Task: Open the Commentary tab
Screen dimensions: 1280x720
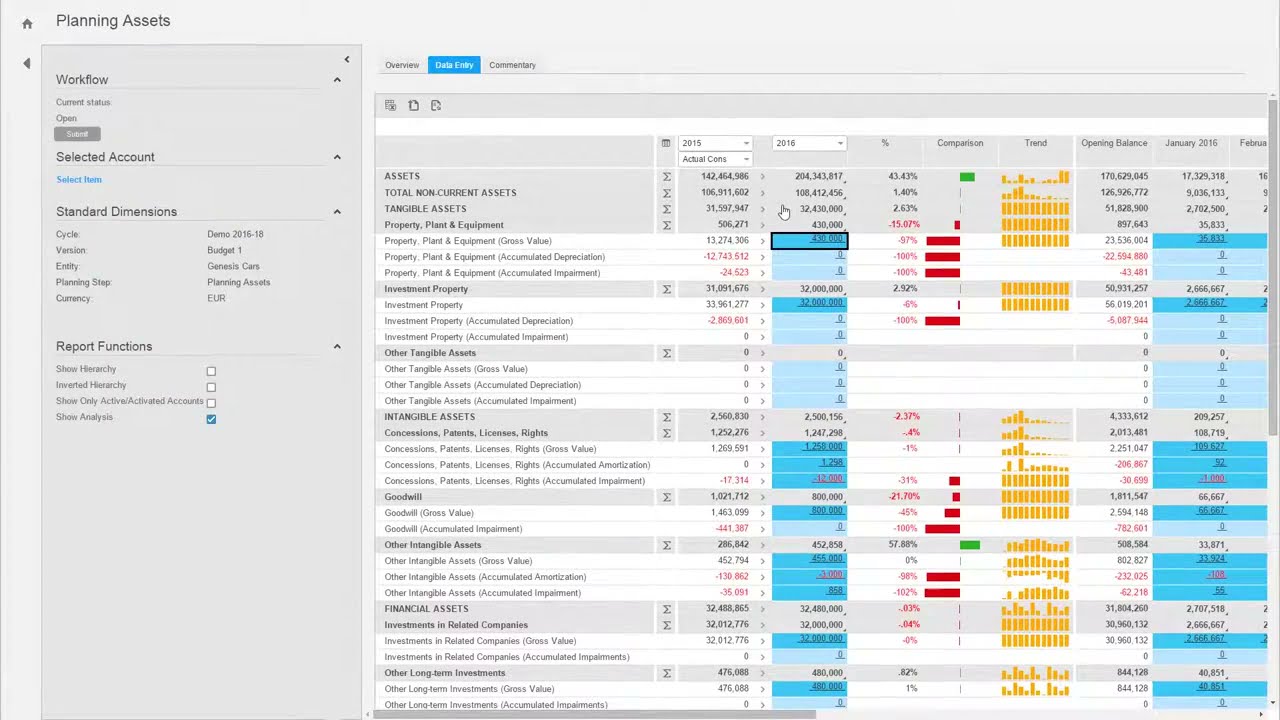Action: pyautogui.click(x=512, y=65)
